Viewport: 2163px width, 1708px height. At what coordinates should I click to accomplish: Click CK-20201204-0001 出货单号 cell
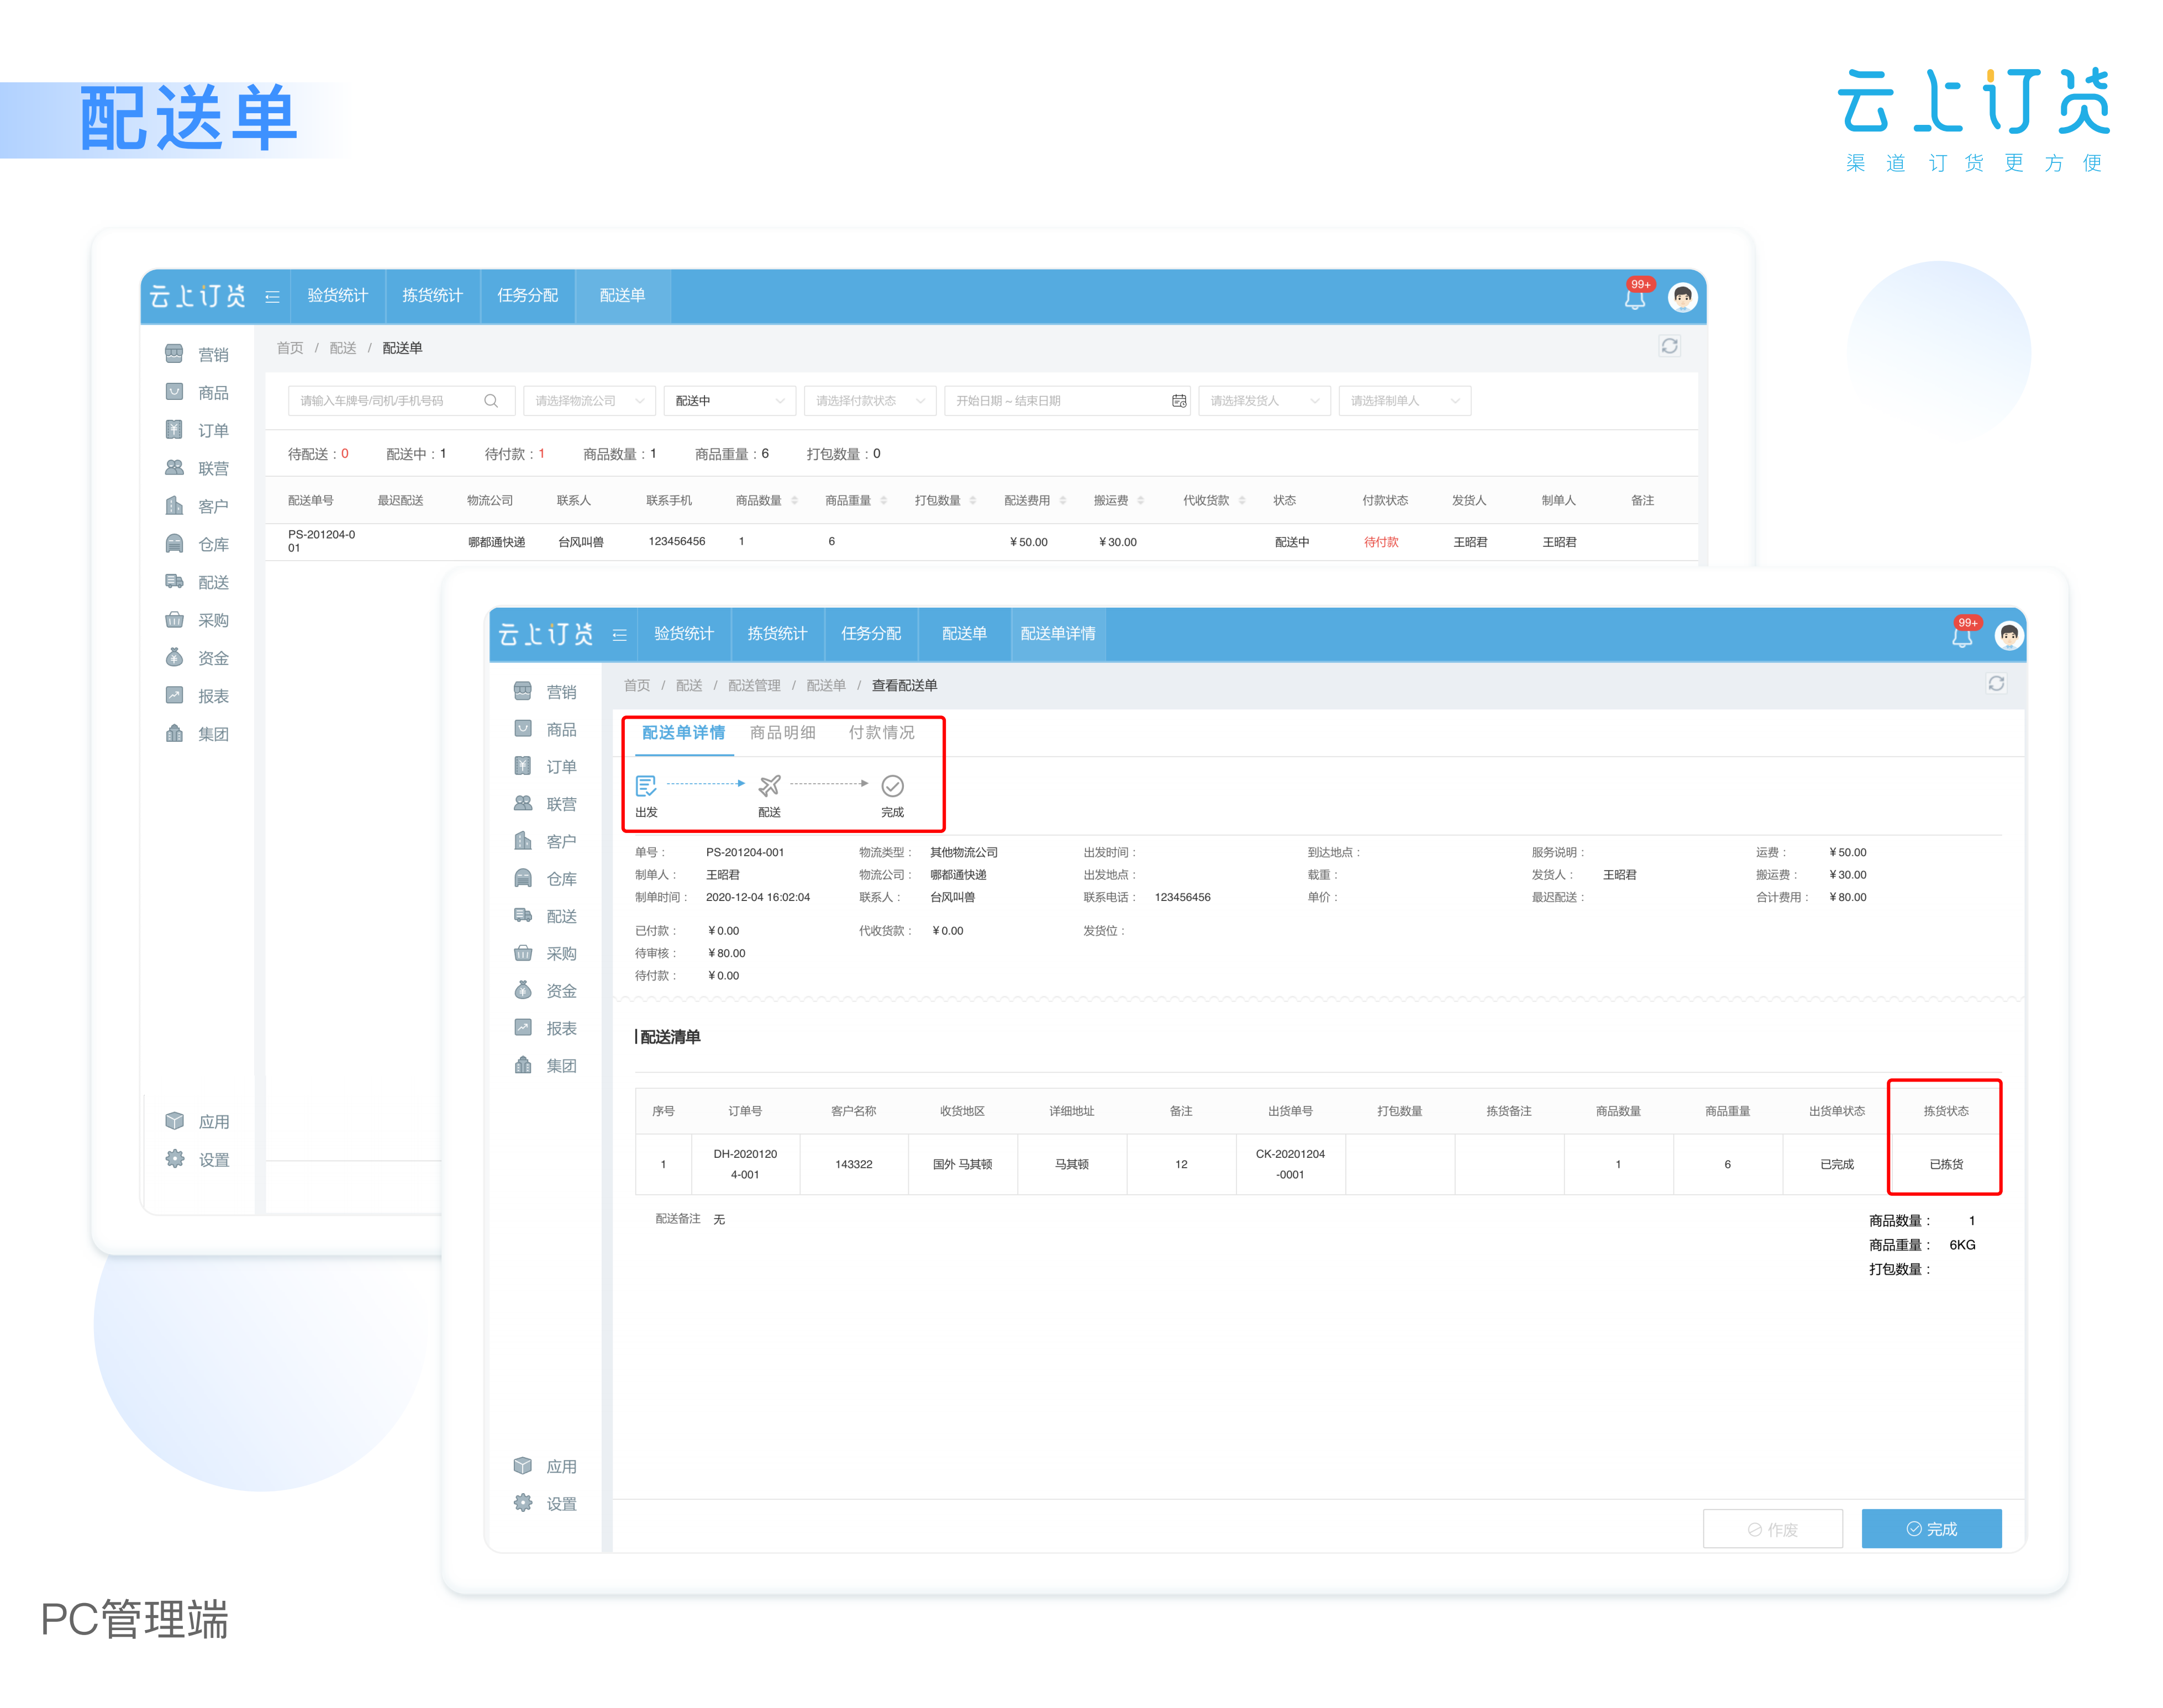[1290, 1164]
